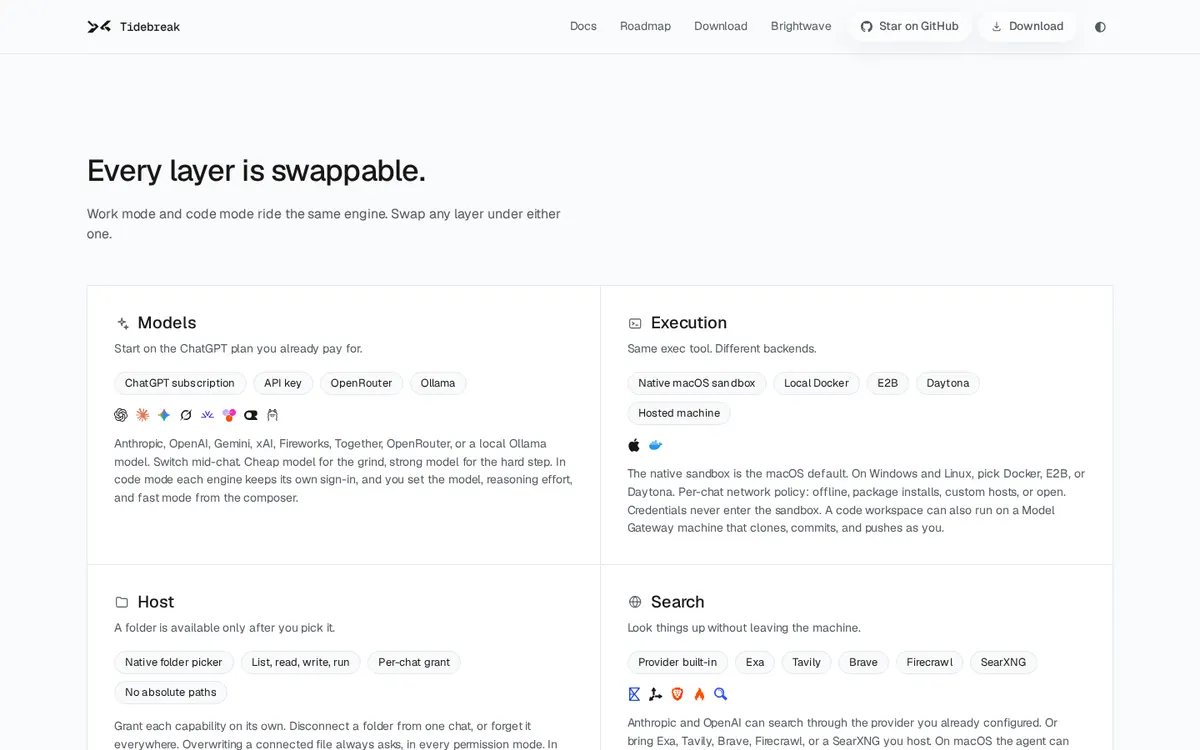Click the Exa logo icon under Search

pos(634,694)
